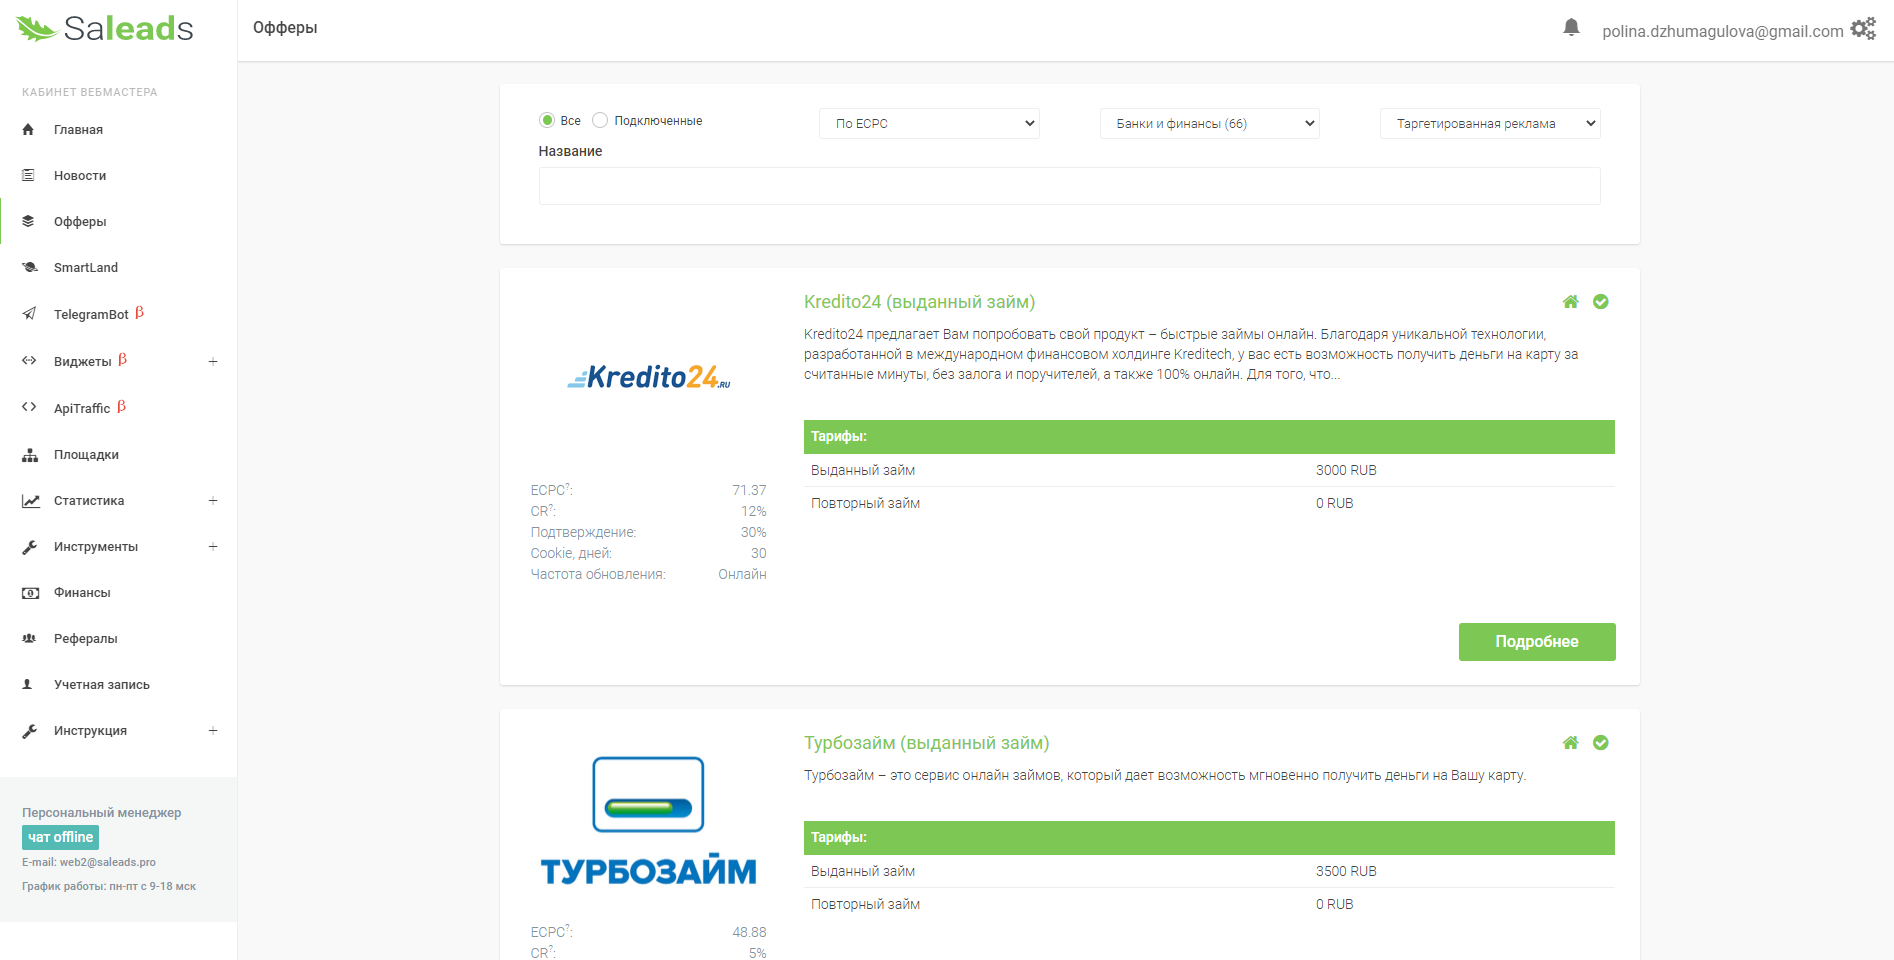1894x960 pixels.
Task: Click the news icon beside Новости
Action: coord(29,175)
